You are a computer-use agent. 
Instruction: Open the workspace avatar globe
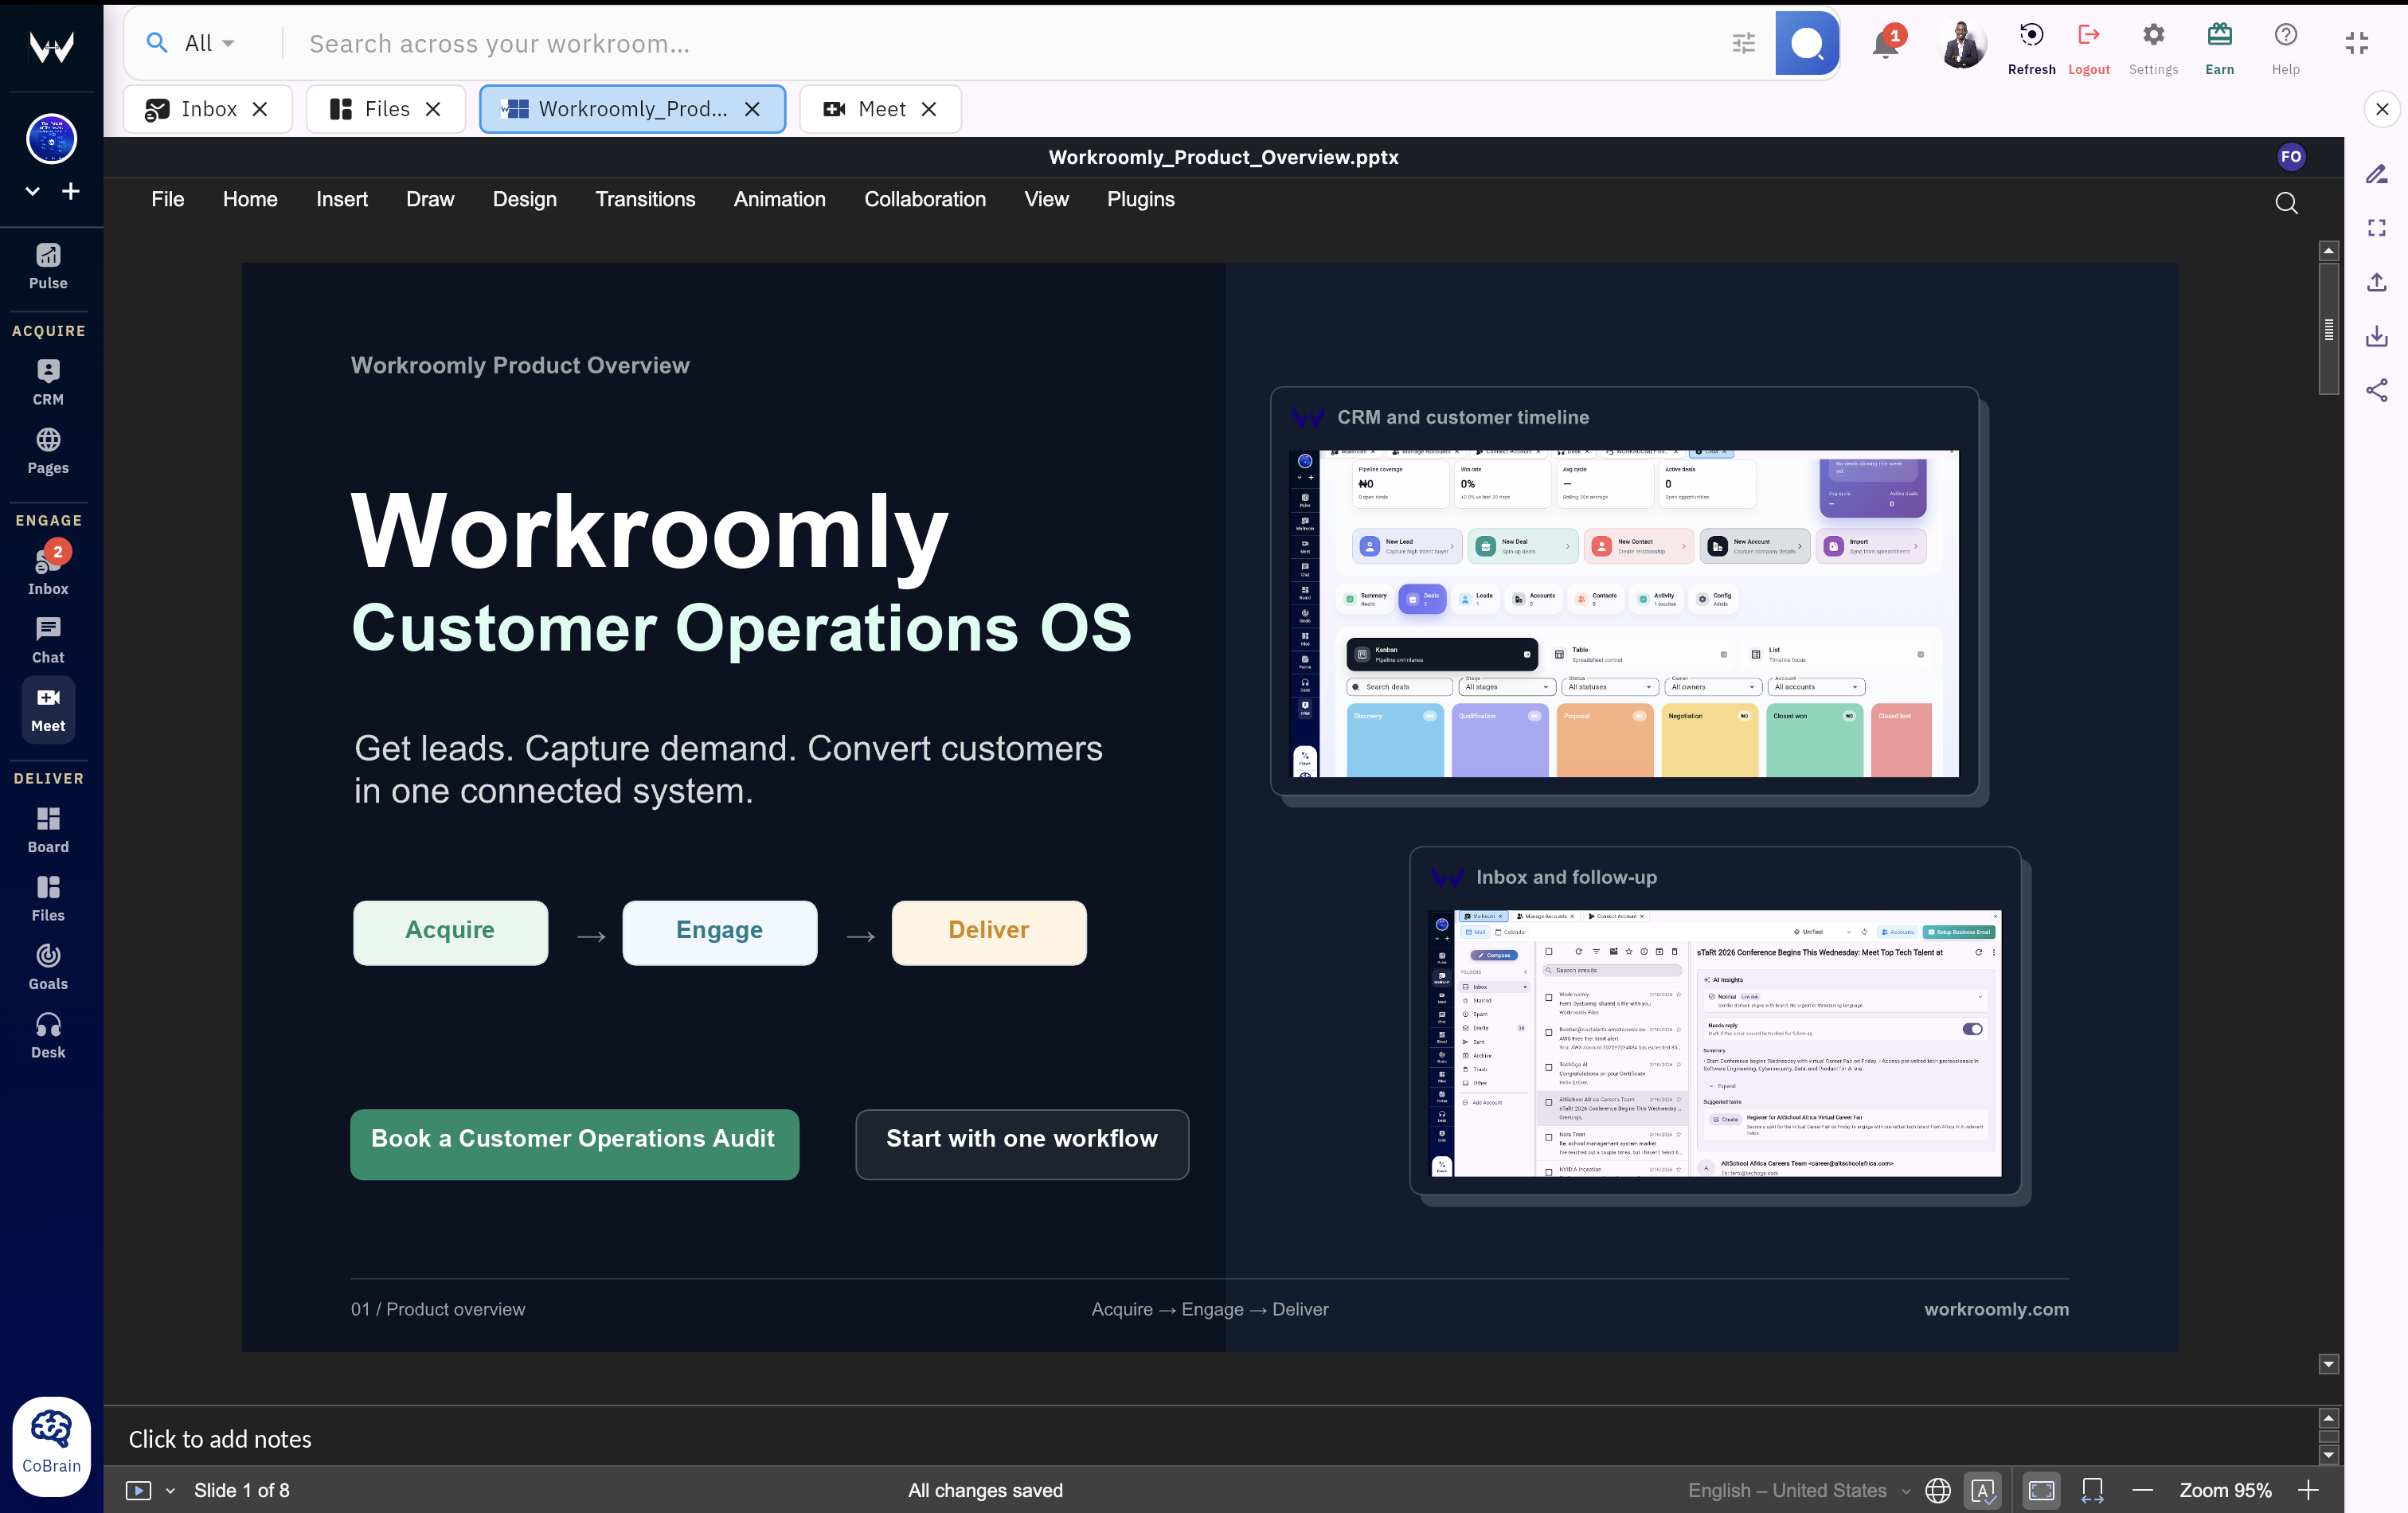[51, 139]
